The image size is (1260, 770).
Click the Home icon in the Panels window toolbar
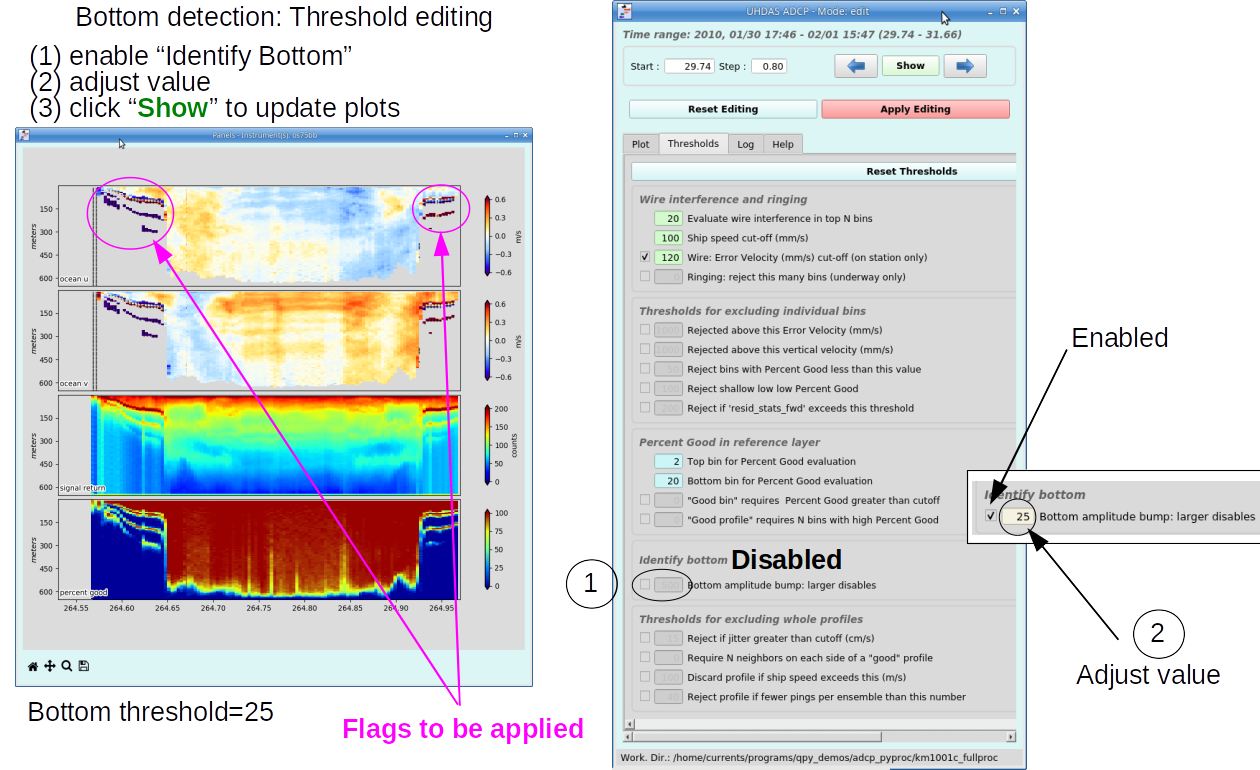(x=33, y=665)
